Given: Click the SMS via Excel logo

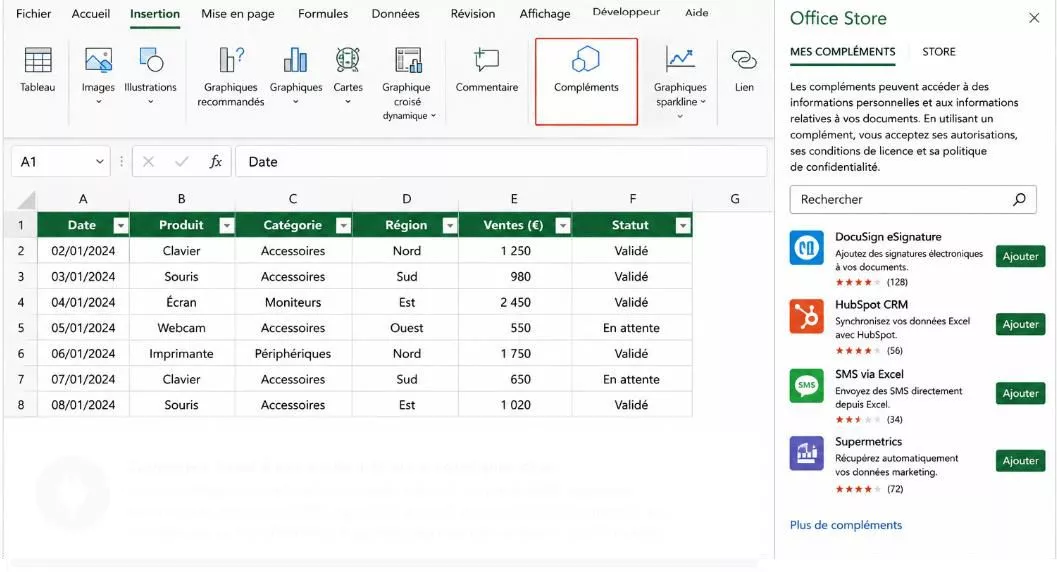Looking at the screenshot, I should (807, 385).
